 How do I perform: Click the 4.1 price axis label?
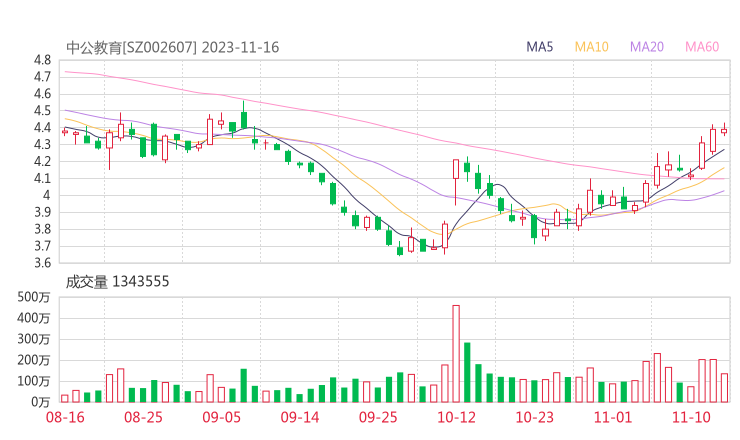(42, 178)
